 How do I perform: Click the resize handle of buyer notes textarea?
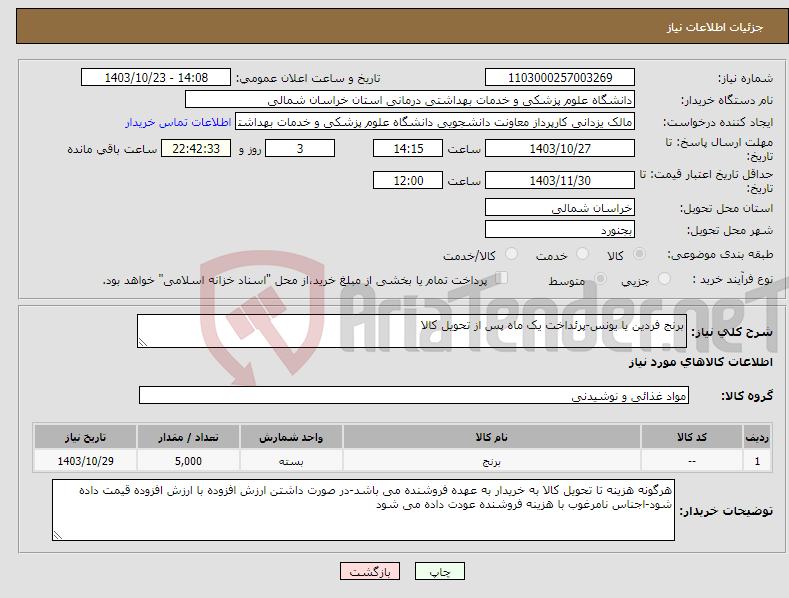(57, 536)
